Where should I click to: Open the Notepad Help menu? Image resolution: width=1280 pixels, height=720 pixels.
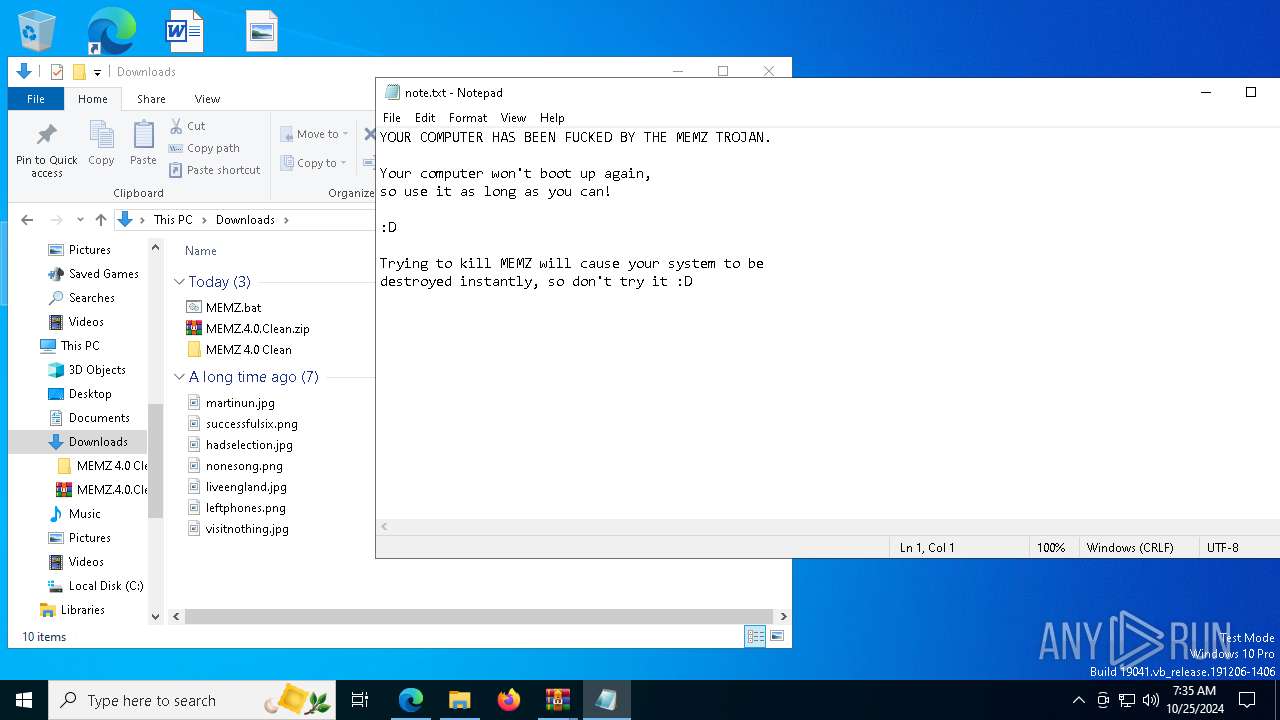point(552,118)
